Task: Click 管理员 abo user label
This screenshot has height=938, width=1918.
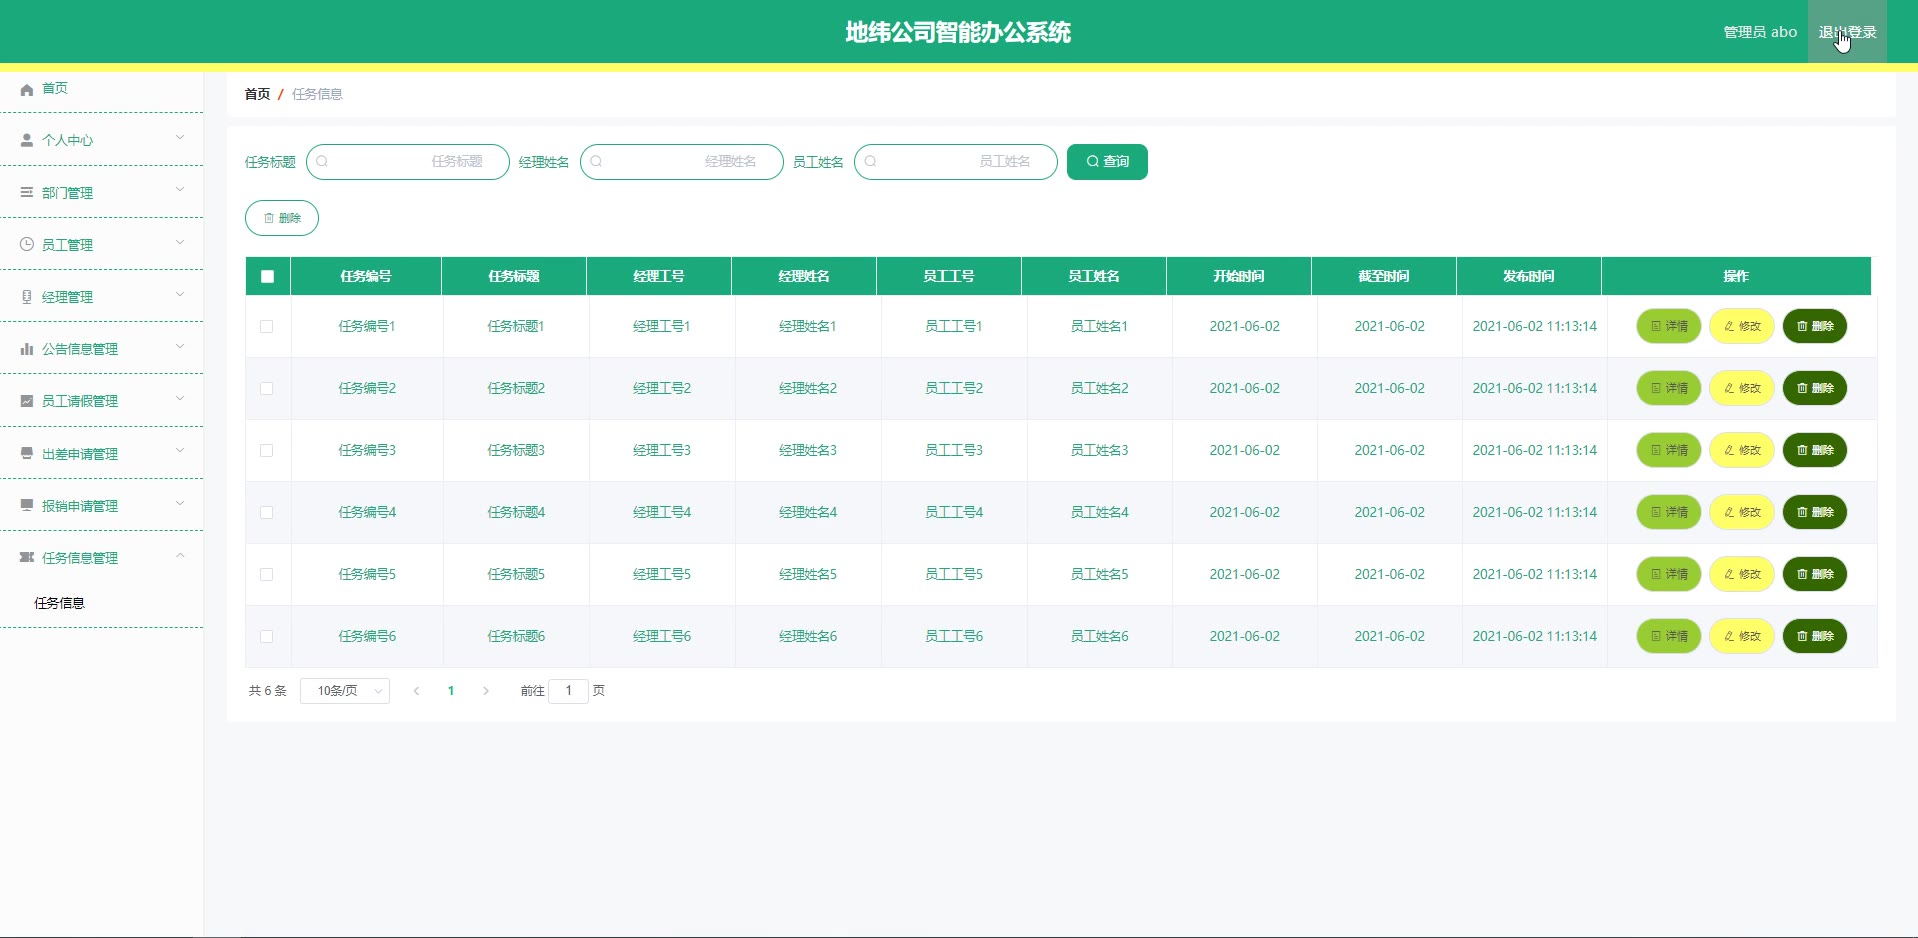Action: point(1760,32)
